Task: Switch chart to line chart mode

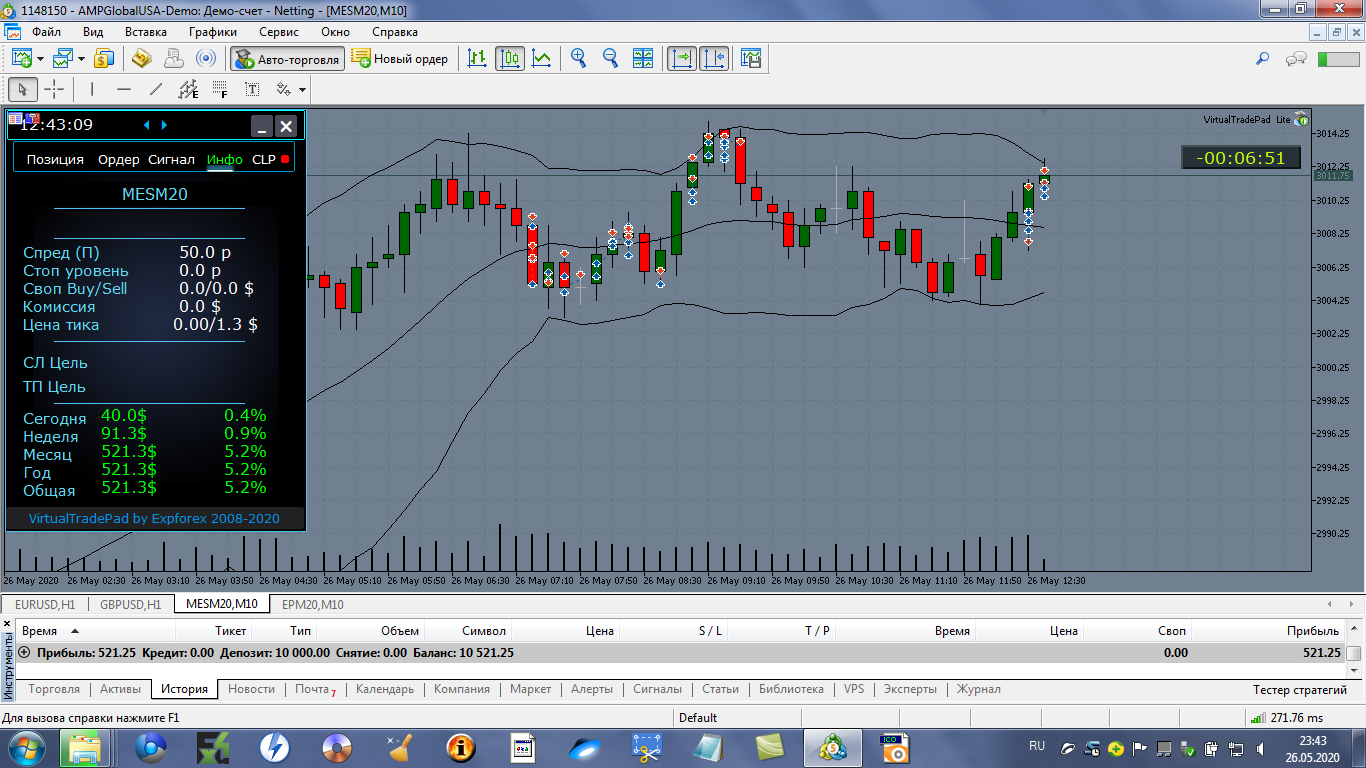Action: pos(542,59)
